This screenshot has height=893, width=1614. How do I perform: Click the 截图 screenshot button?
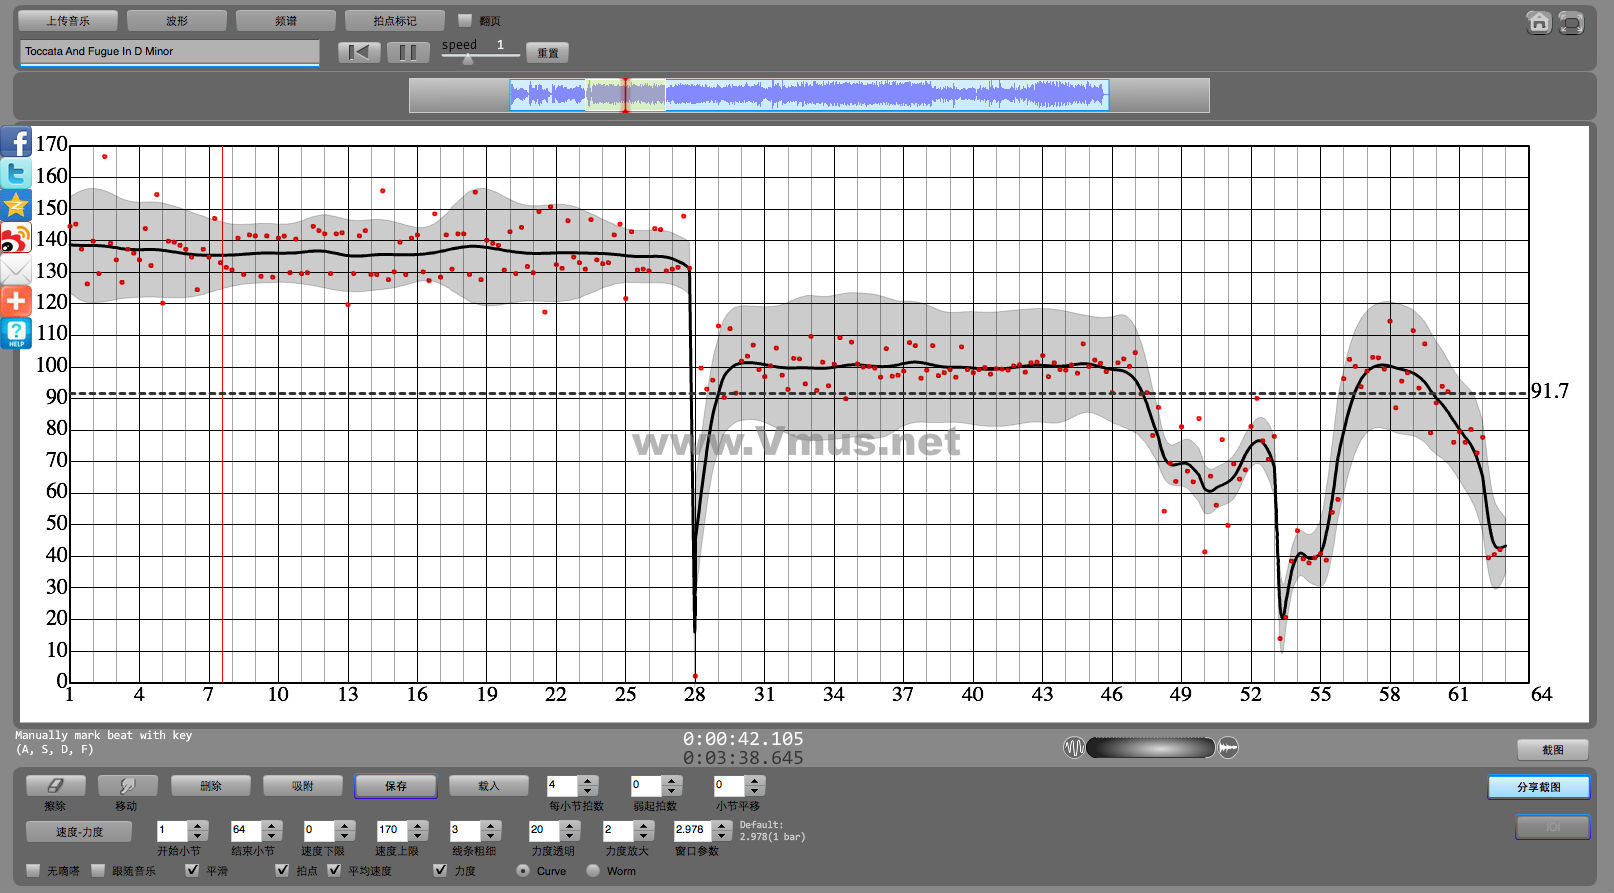(1553, 750)
